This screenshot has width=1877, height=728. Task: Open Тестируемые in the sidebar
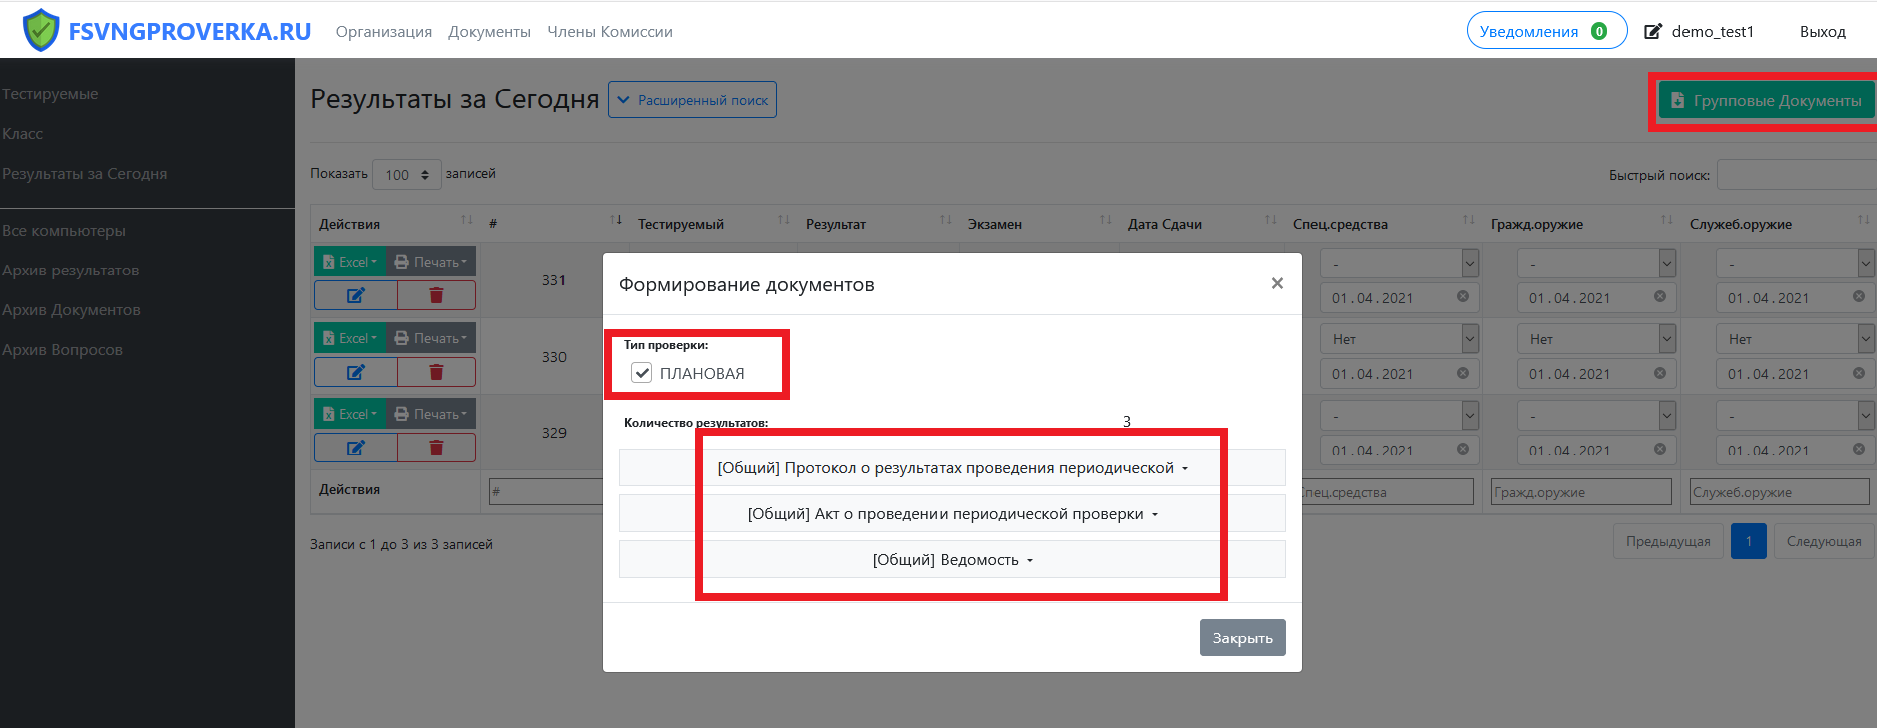coord(50,94)
